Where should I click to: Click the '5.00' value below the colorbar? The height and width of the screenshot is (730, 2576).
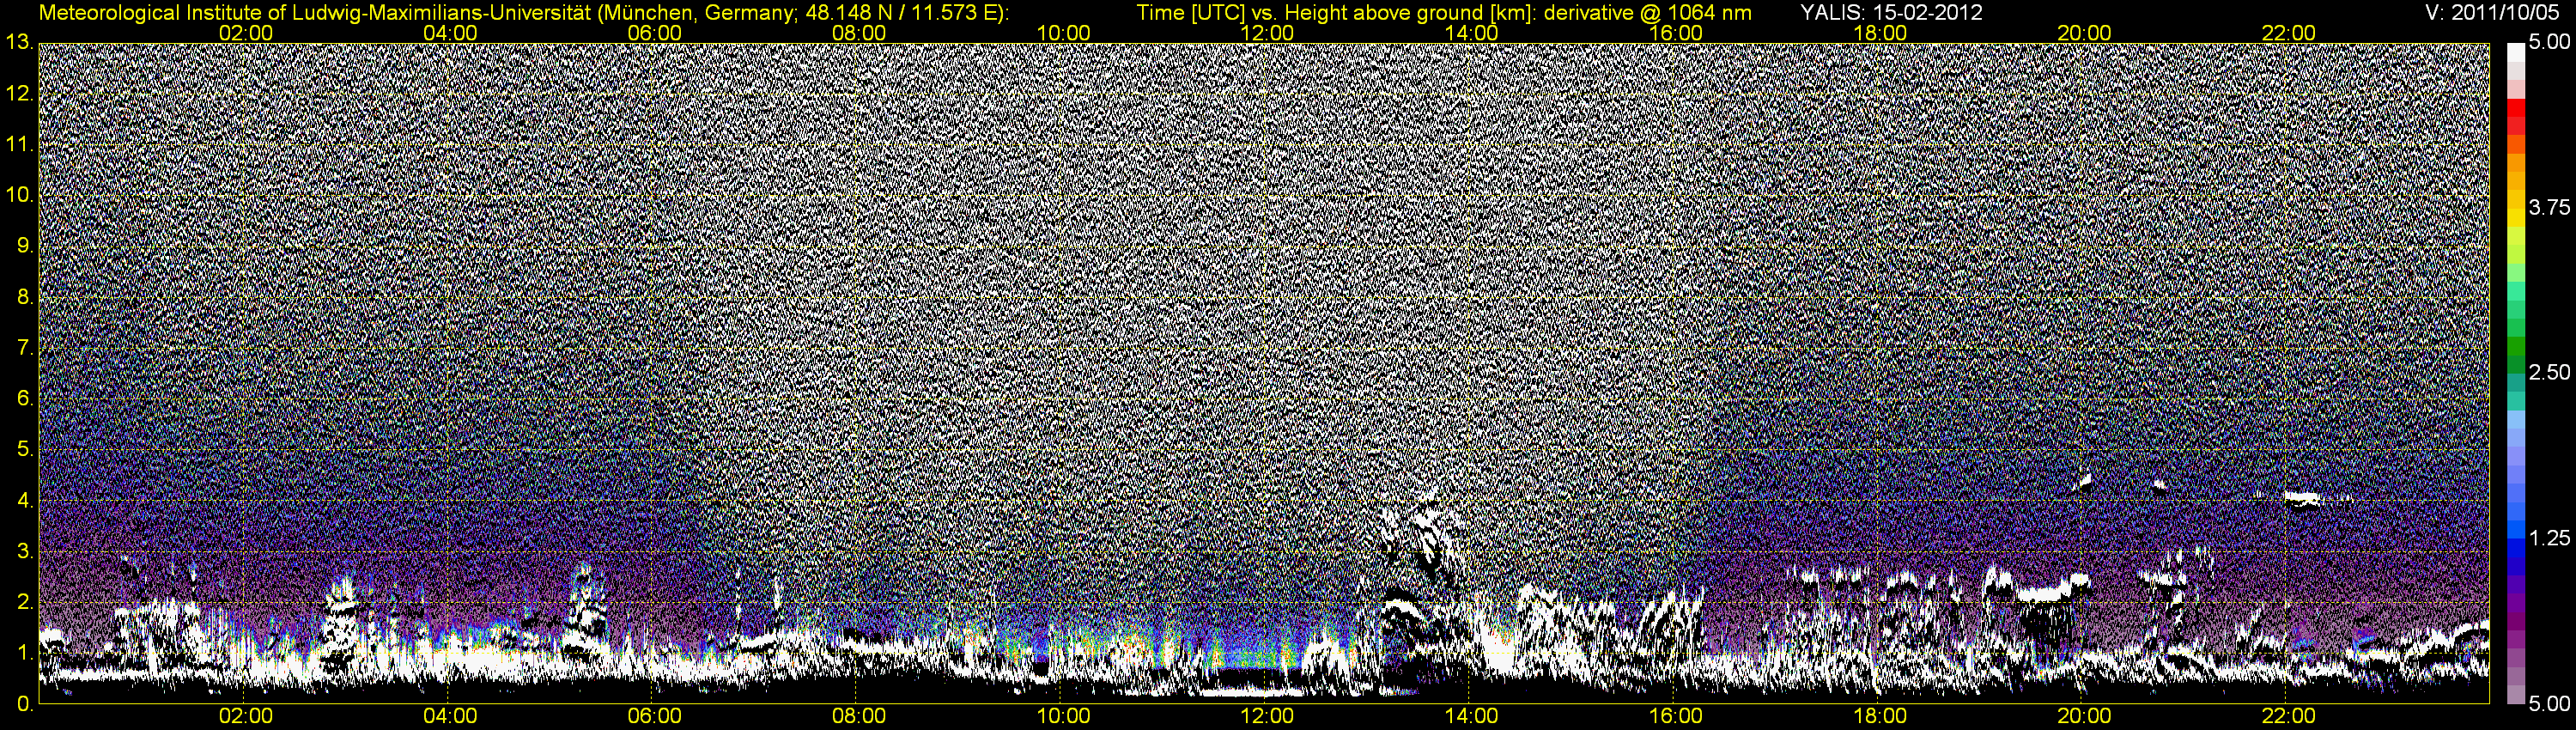coord(2549,704)
